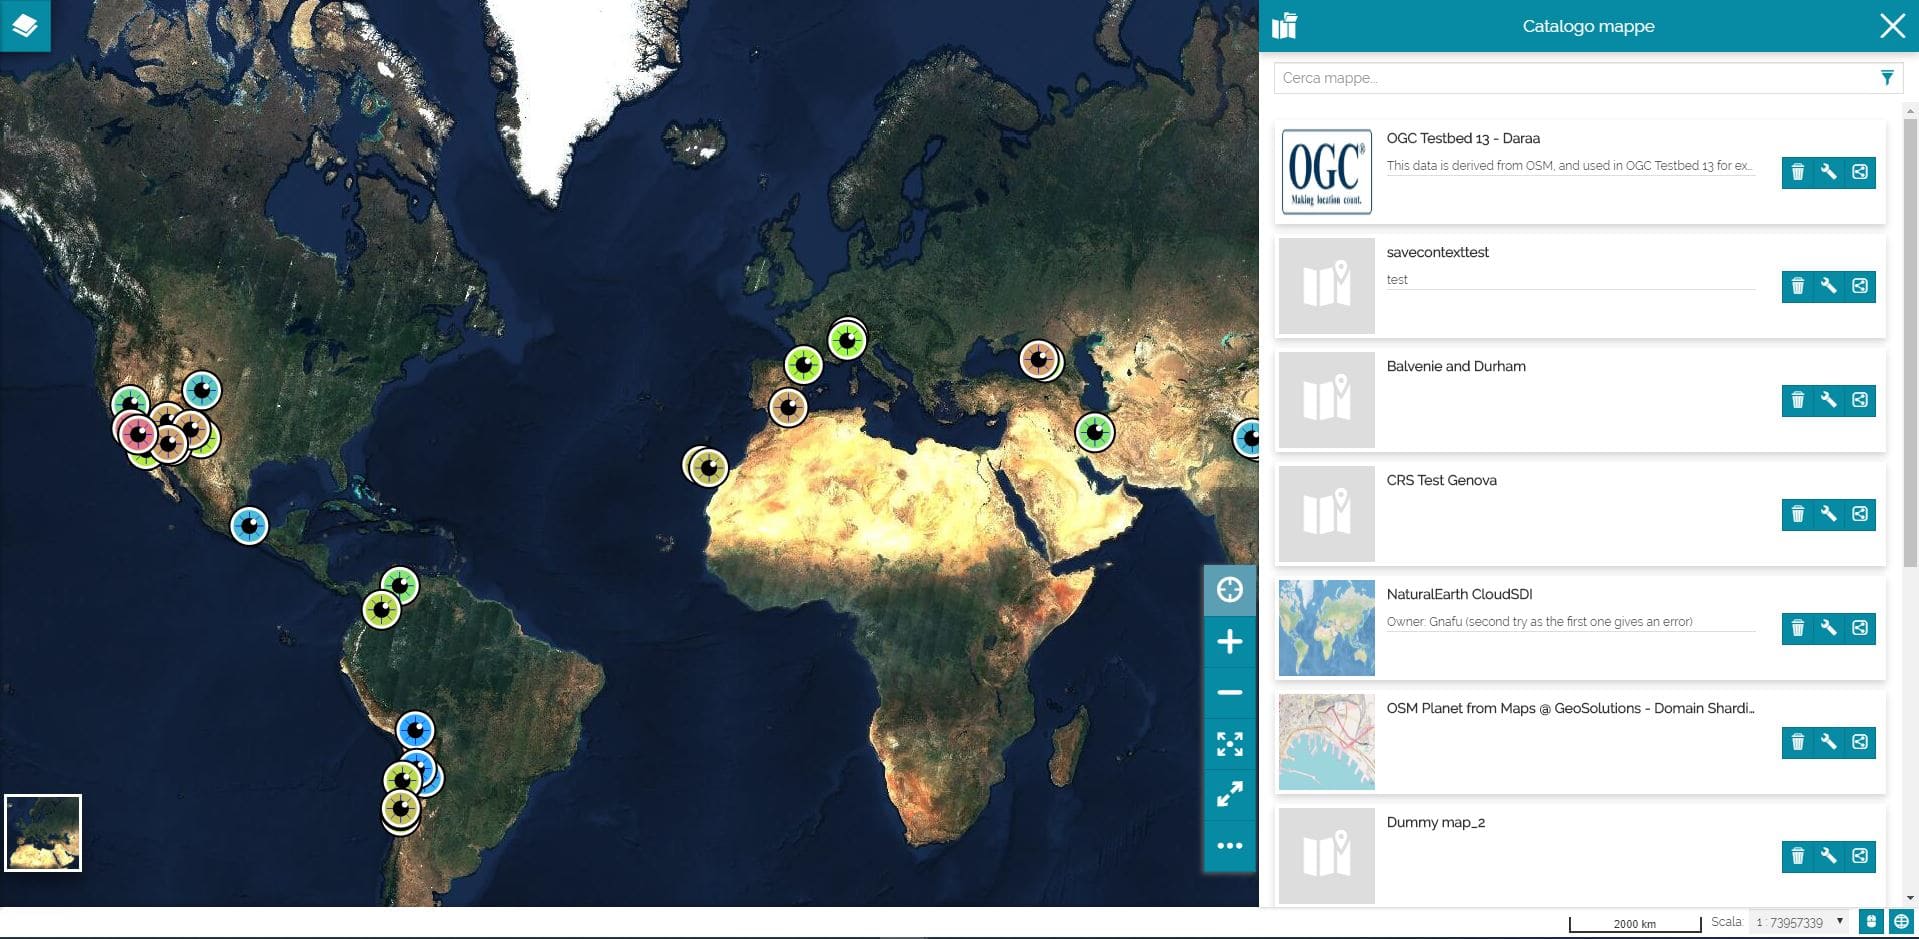1919x939 pixels.
Task: Delete the CRS Test Genova map
Action: coord(1797,514)
